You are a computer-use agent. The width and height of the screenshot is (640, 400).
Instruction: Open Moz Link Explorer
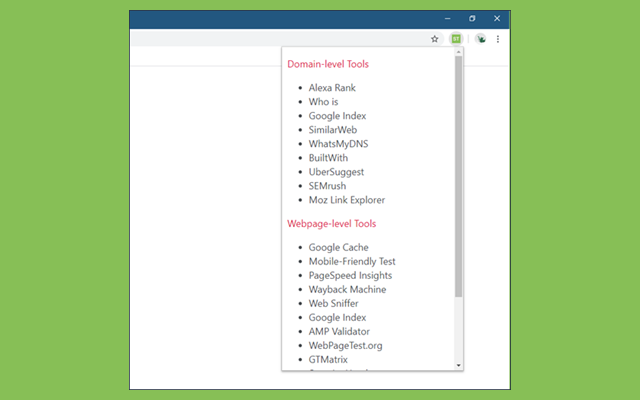(347, 200)
